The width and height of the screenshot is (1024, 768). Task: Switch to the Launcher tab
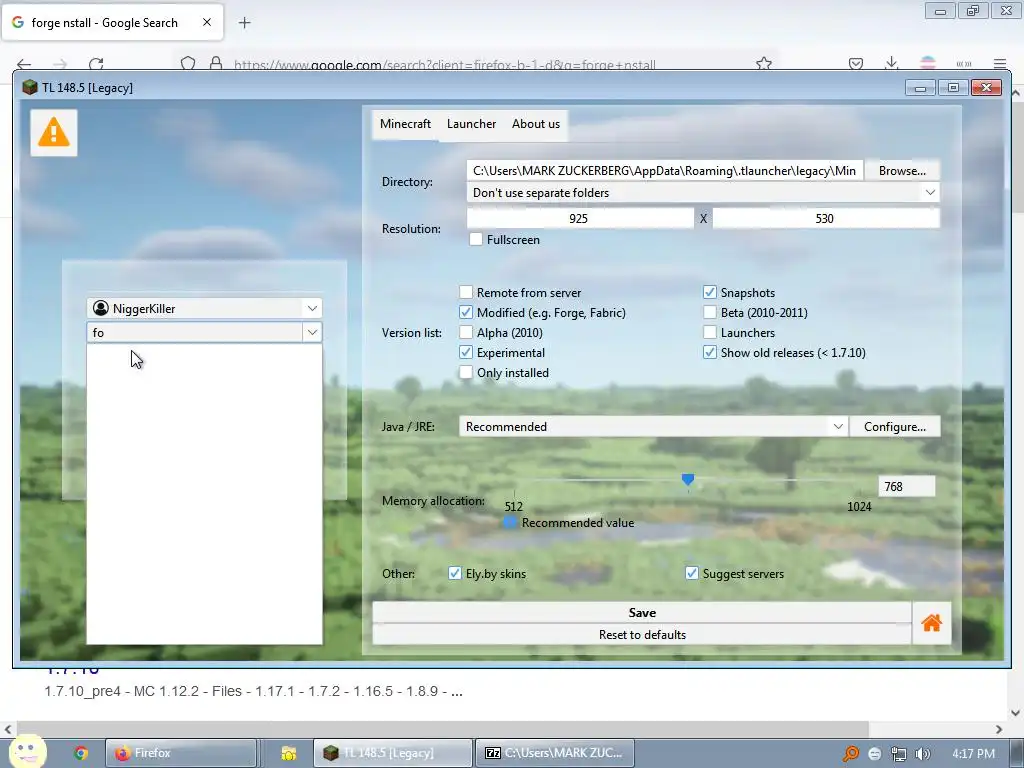(472, 124)
